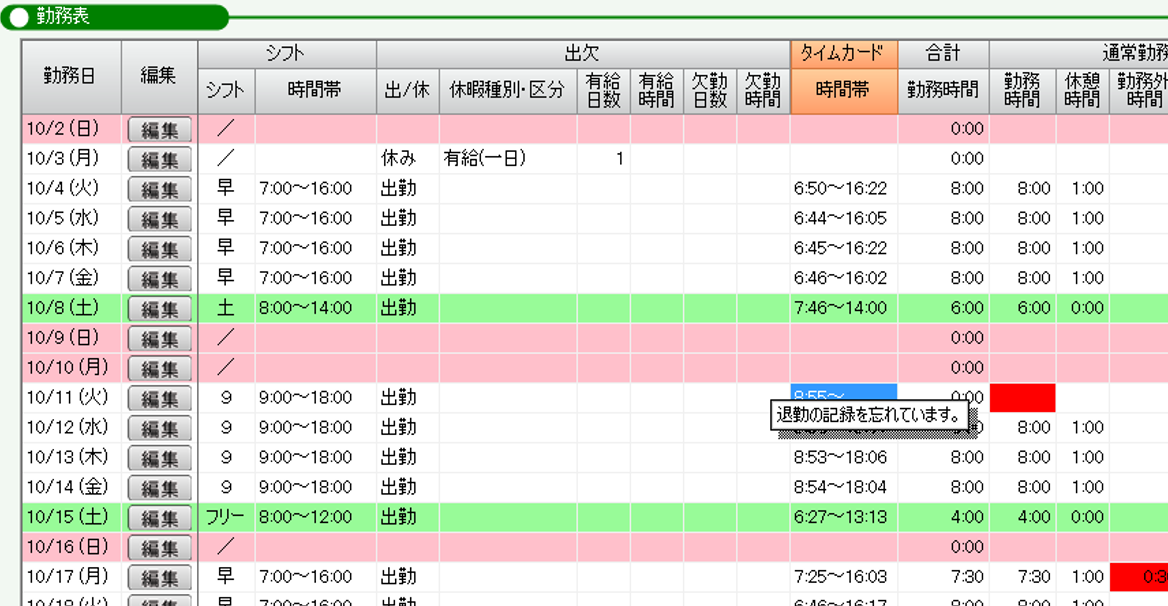Edit the 10/15 (土) row
This screenshot has height=606, width=1168.
click(x=159, y=517)
